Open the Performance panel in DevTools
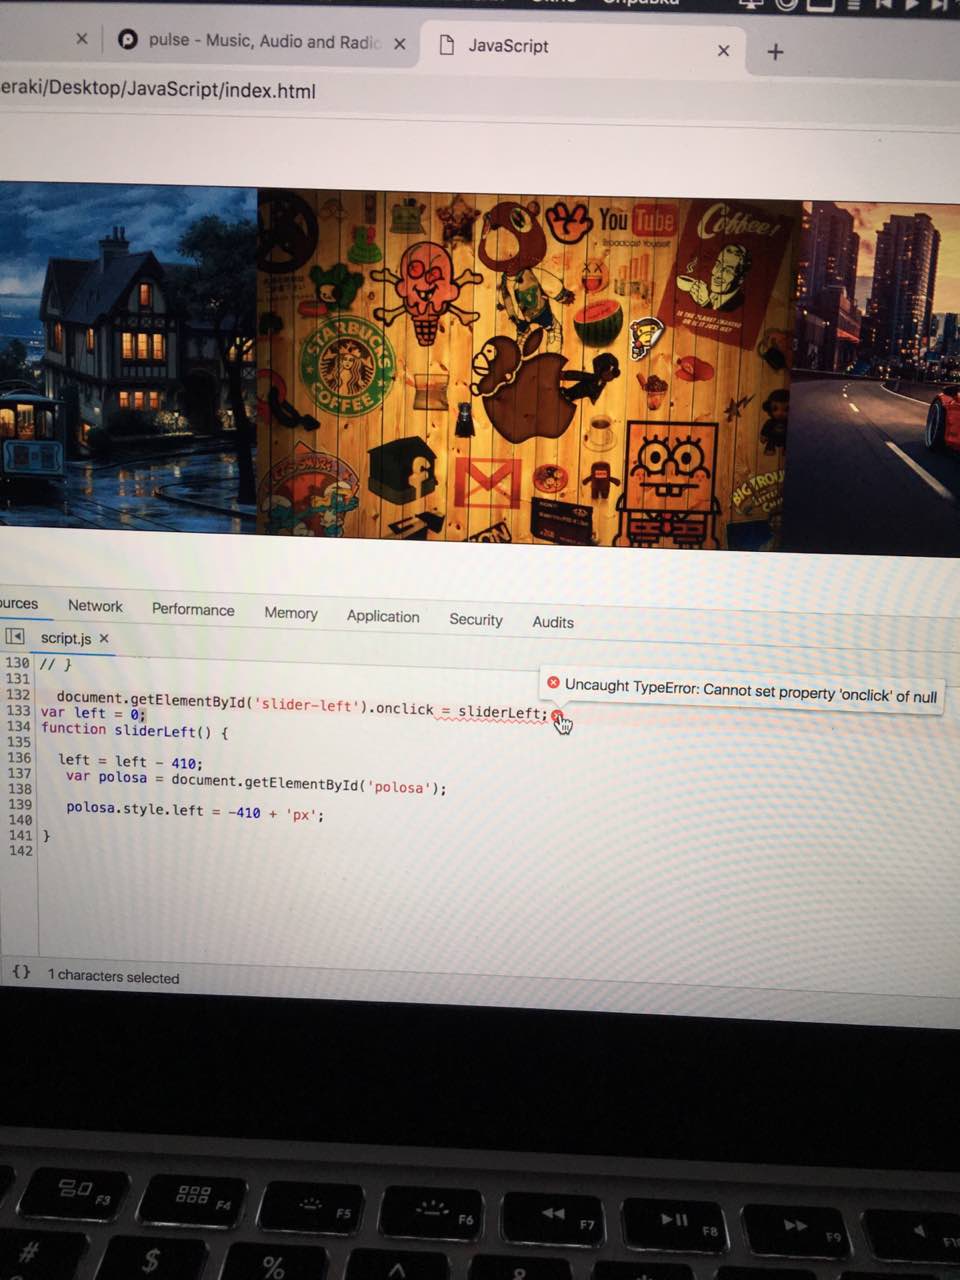This screenshot has width=960, height=1280. tap(193, 610)
